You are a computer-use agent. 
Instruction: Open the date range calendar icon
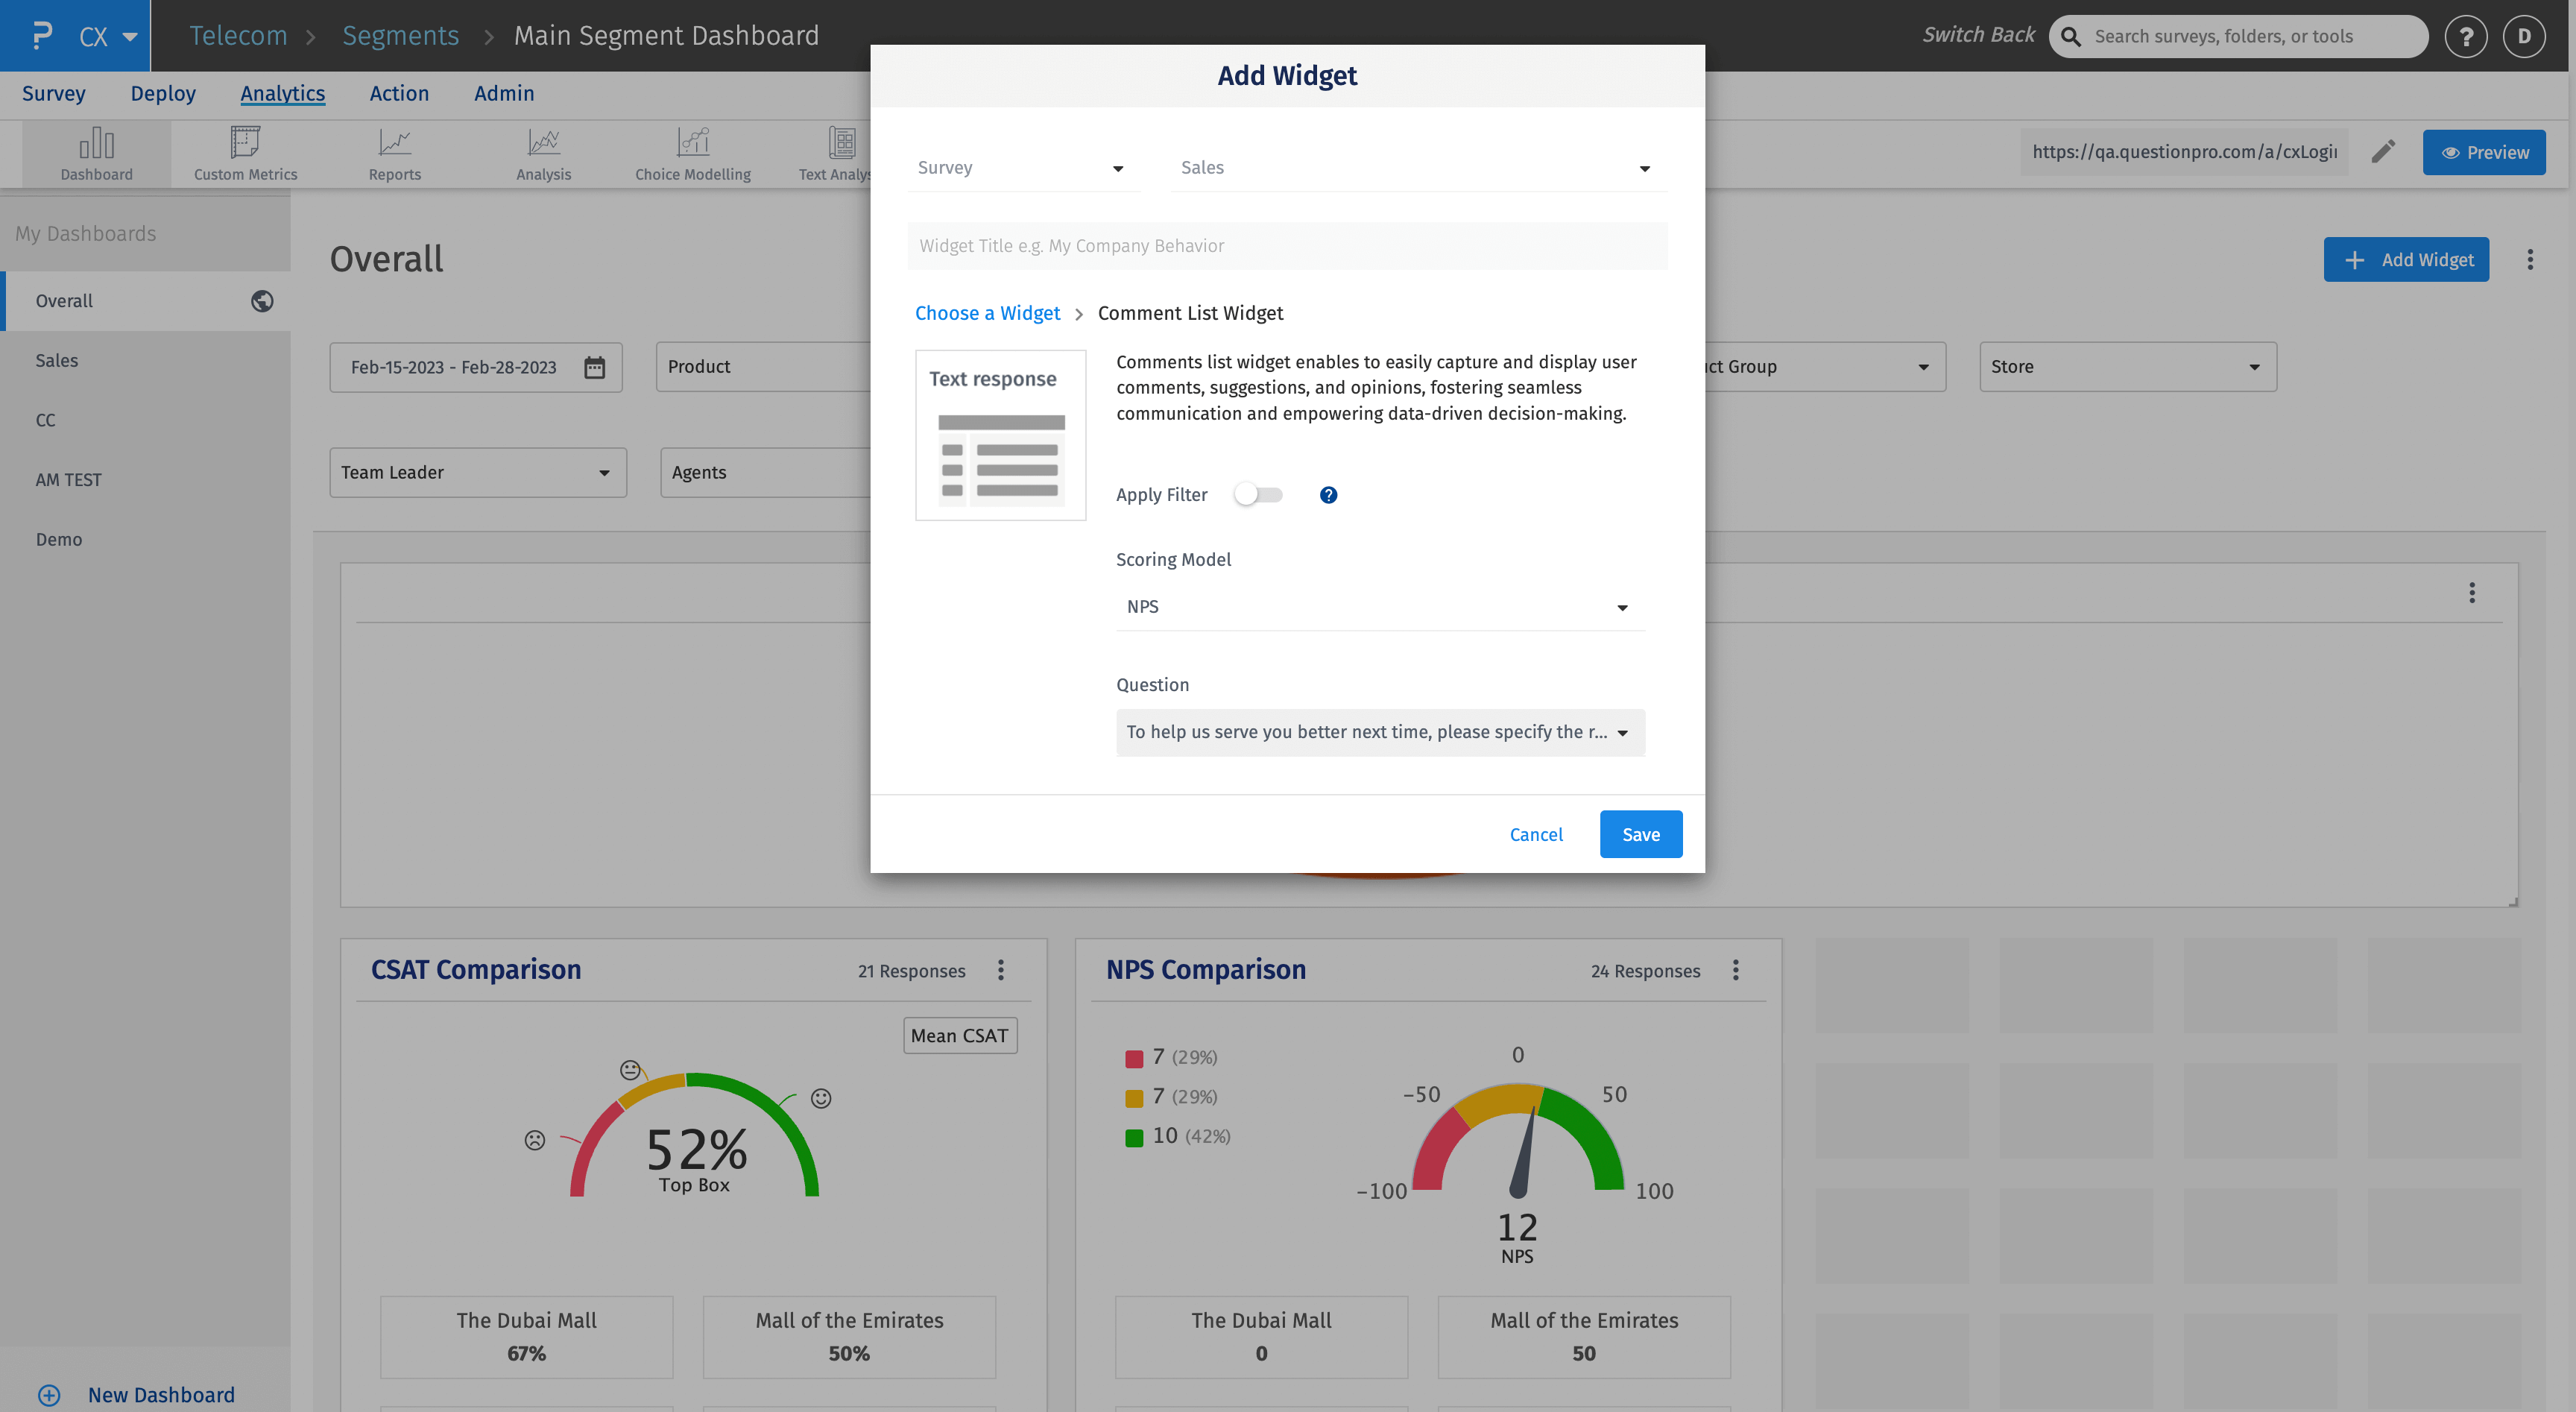(x=594, y=367)
